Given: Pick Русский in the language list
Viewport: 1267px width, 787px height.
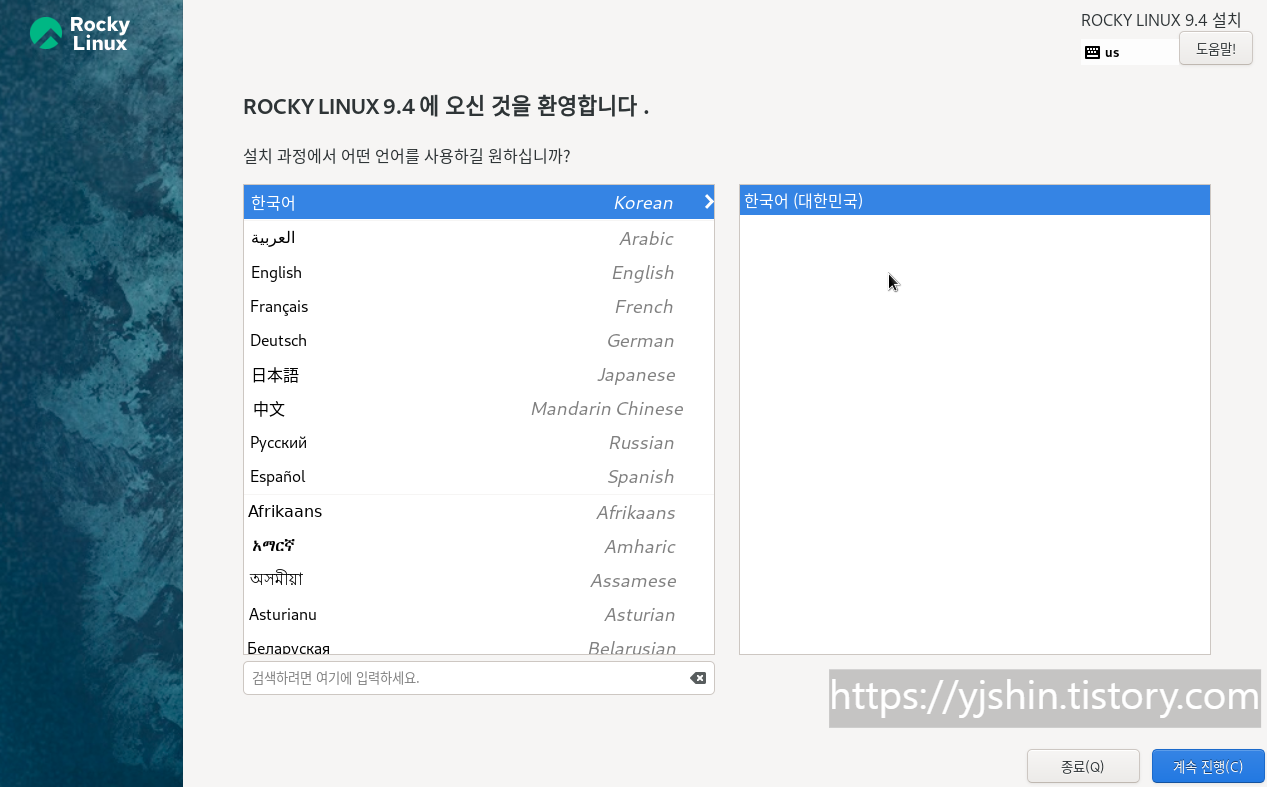Looking at the screenshot, I should pyautogui.click(x=478, y=442).
